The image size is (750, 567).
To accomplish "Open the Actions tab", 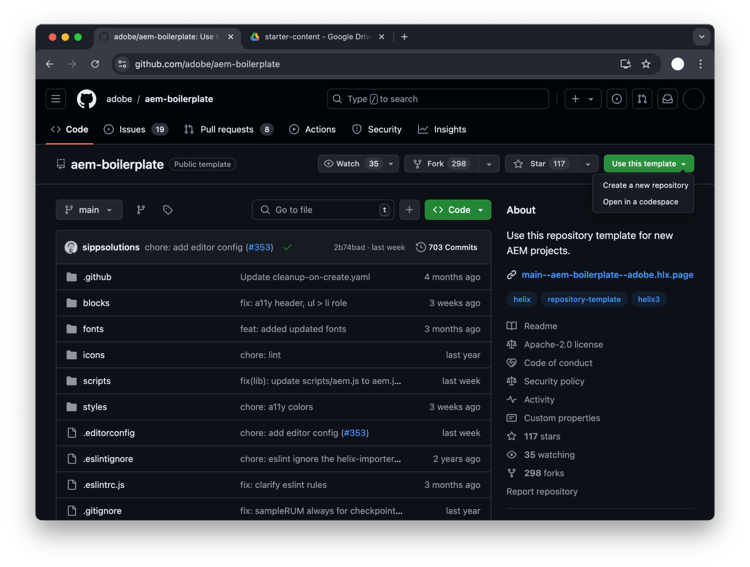I will tap(312, 130).
